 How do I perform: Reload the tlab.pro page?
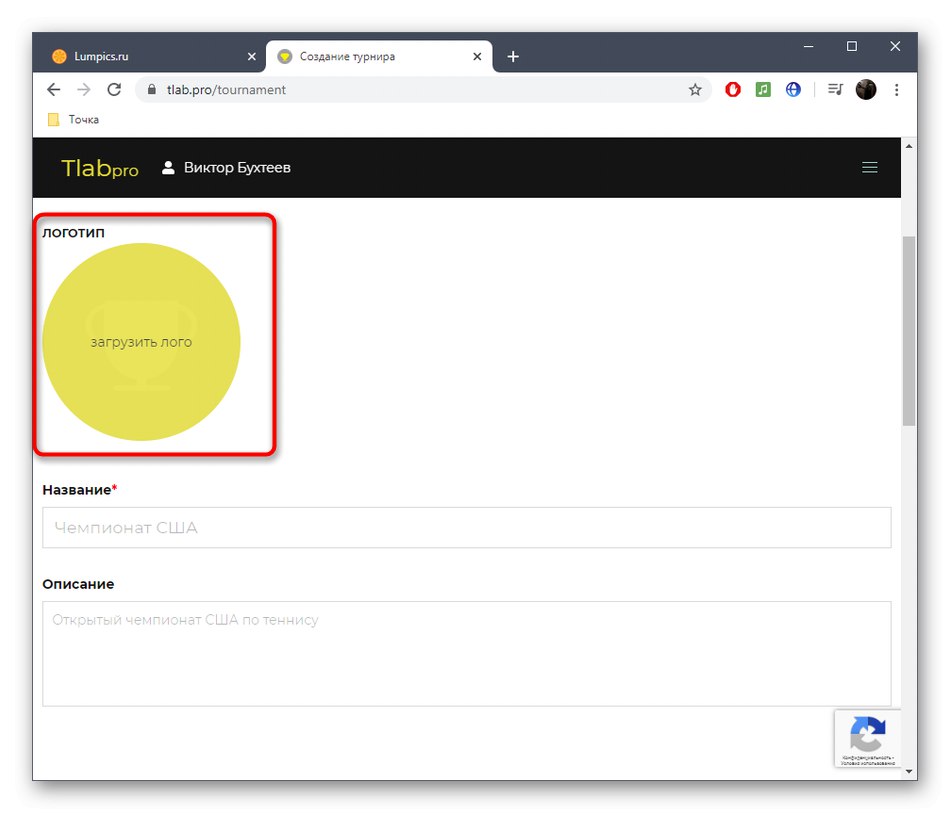(114, 90)
